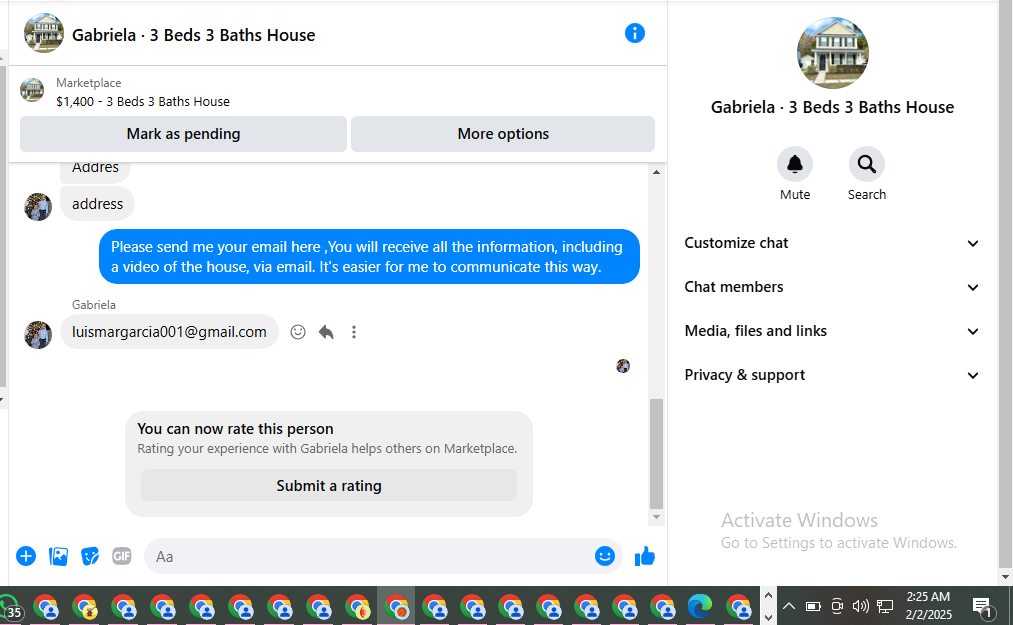Search in conversation using magnifier icon
Screen dimensions: 1013x625
(866, 165)
